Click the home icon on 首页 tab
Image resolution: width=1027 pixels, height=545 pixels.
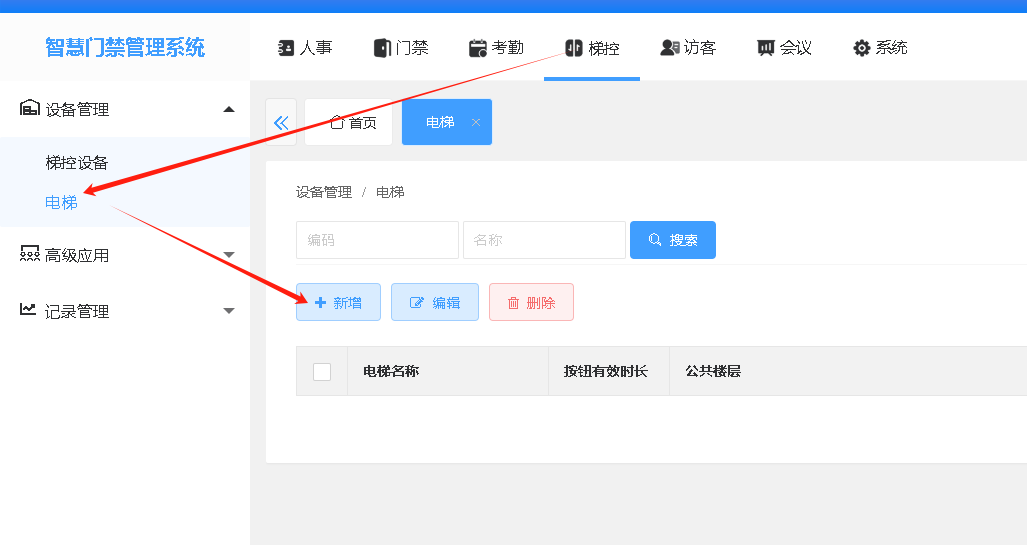(x=337, y=122)
